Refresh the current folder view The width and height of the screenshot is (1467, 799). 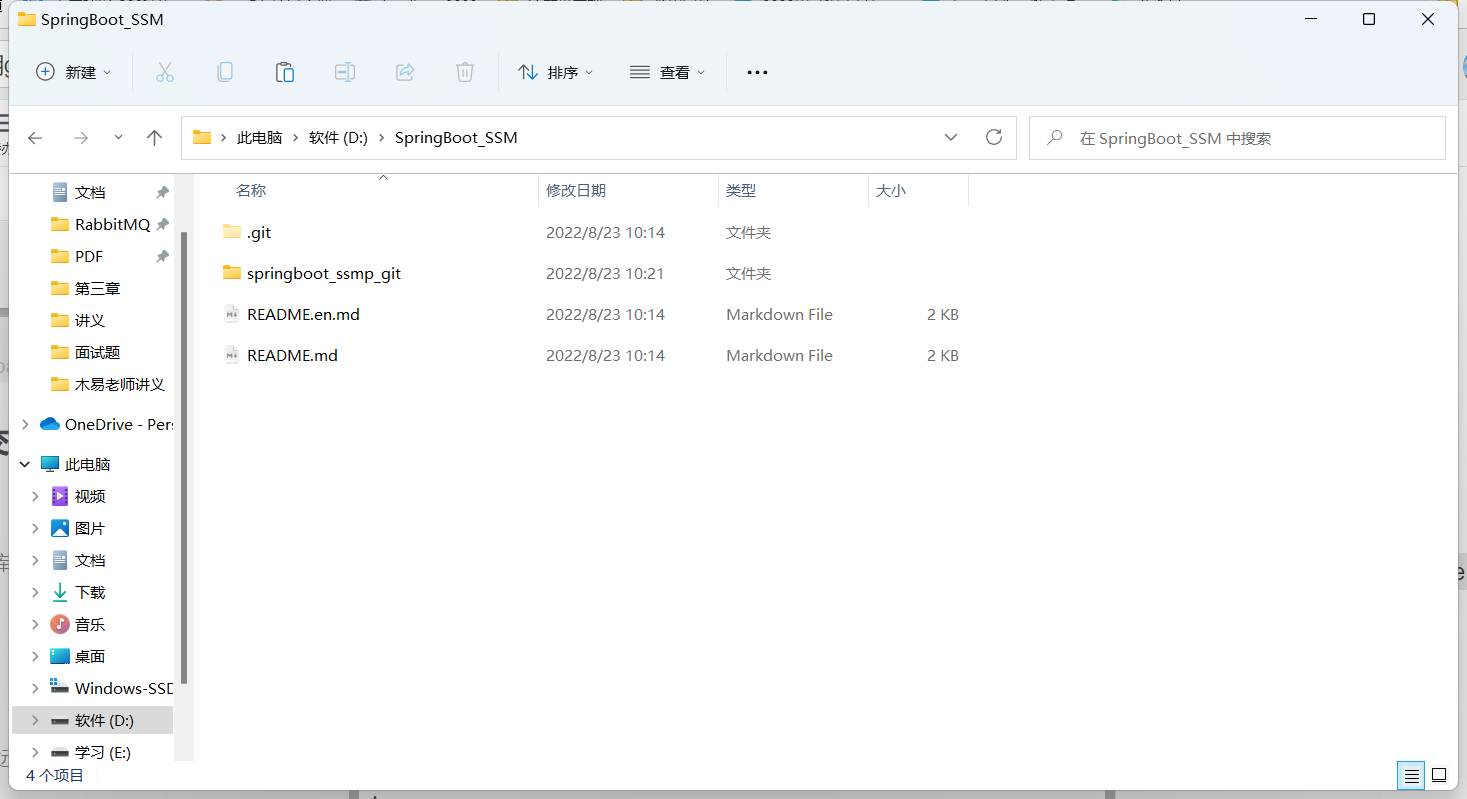(x=994, y=138)
